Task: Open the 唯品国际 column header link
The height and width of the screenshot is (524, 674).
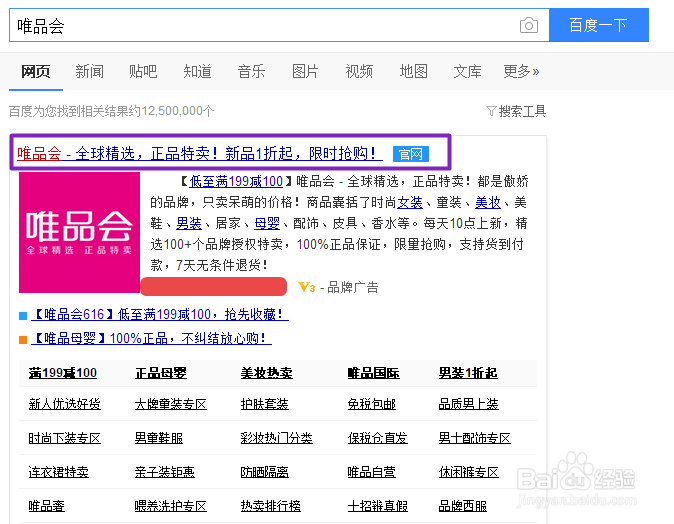Action: [374, 373]
